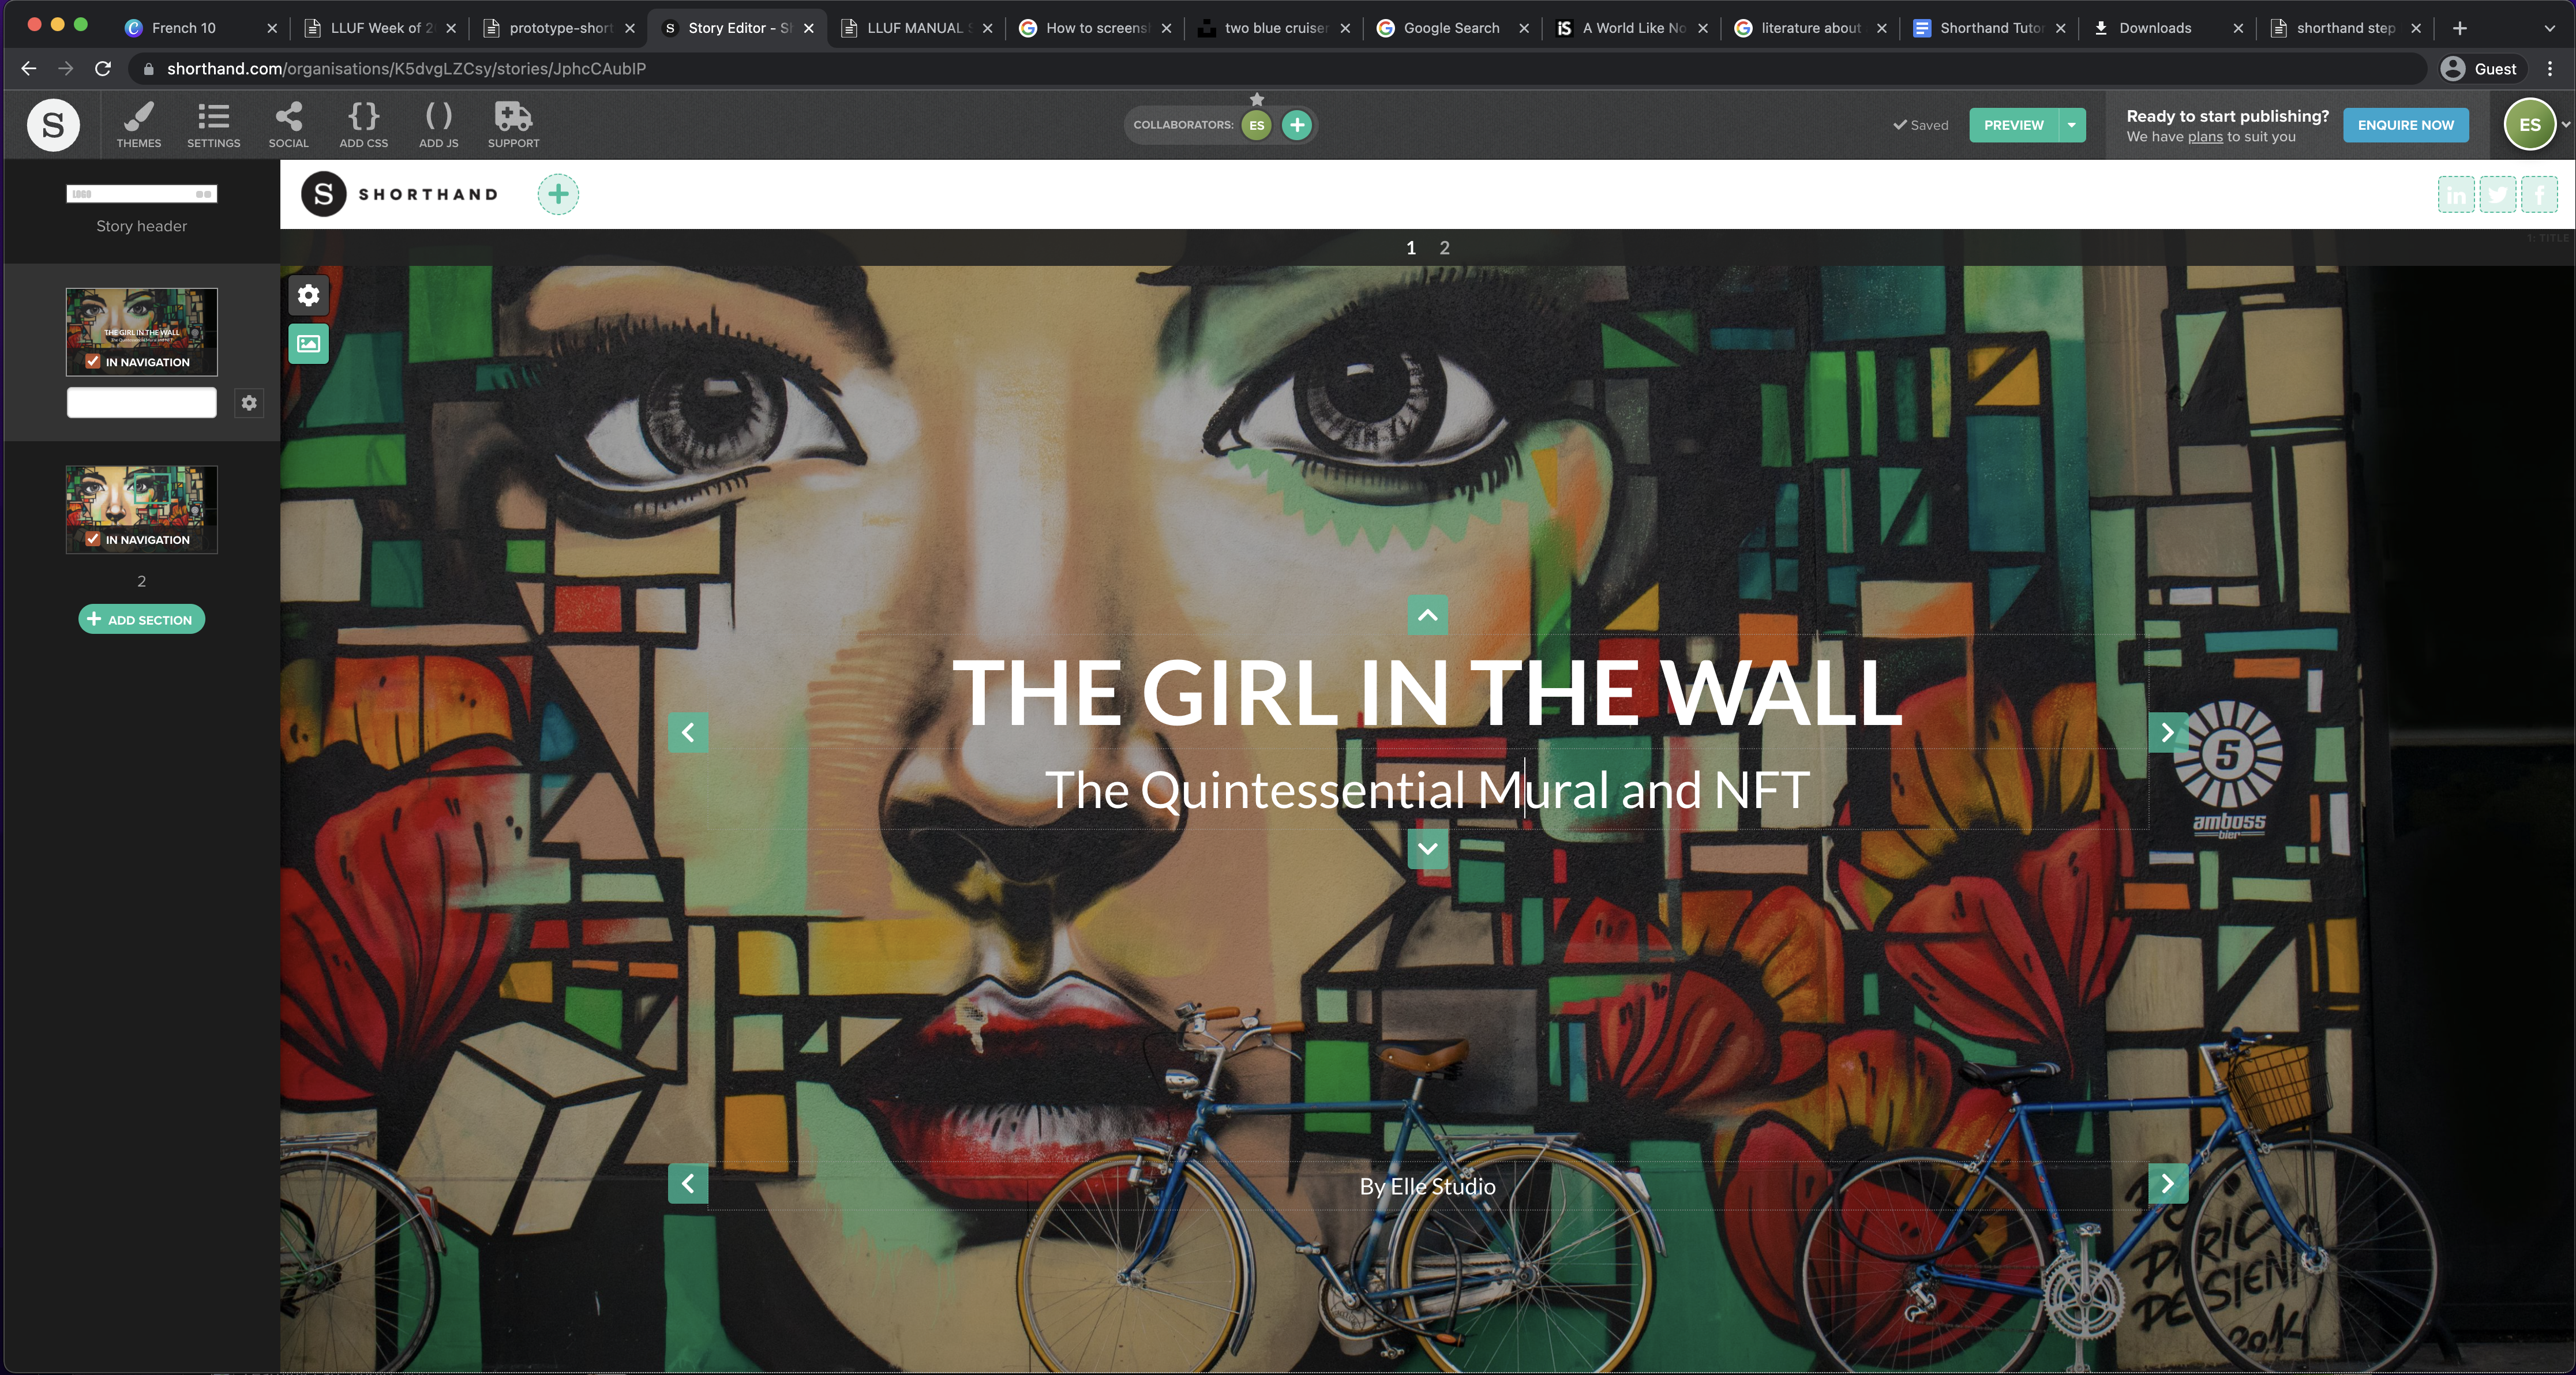This screenshot has width=2576, height=1375.
Task: Expand the Preview dropdown arrow
Action: coord(2072,125)
